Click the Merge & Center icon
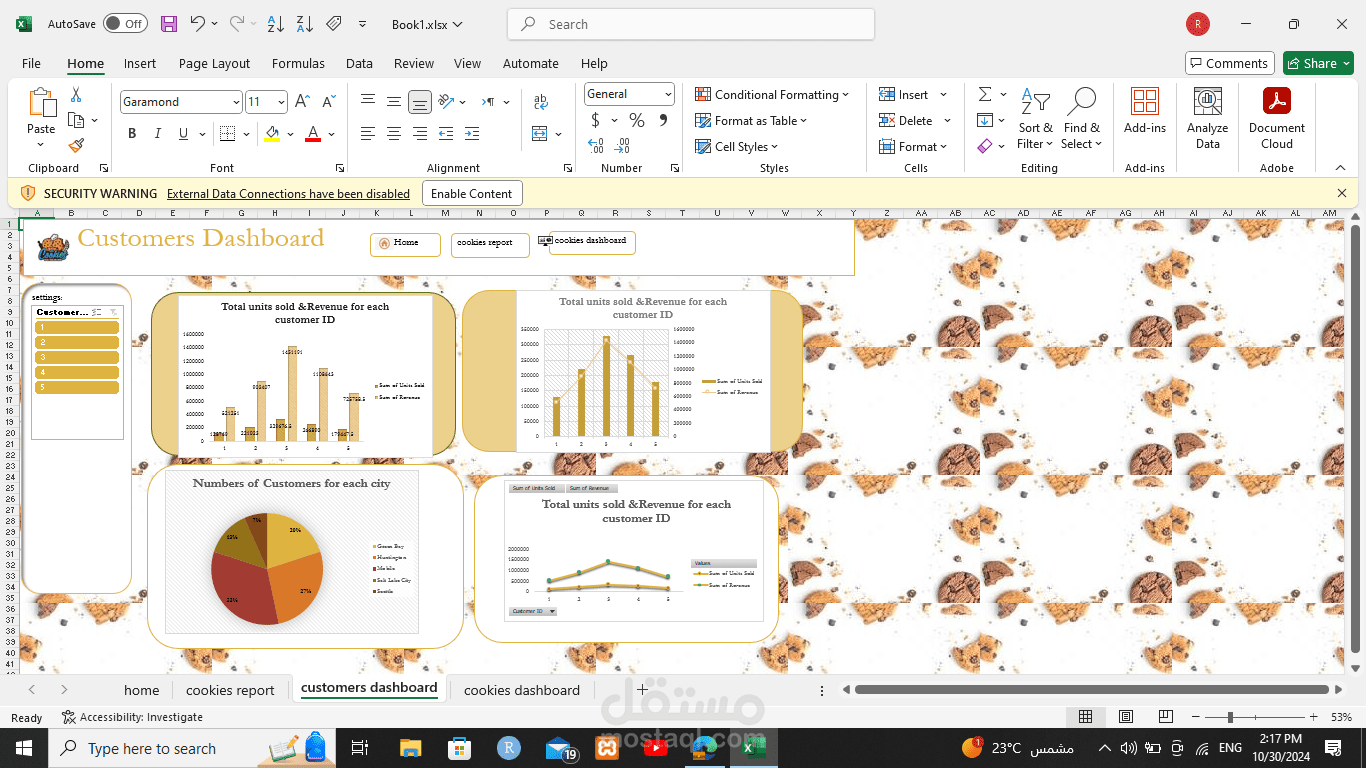The height and width of the screenshot is (768, 1366). pos(540,134)
